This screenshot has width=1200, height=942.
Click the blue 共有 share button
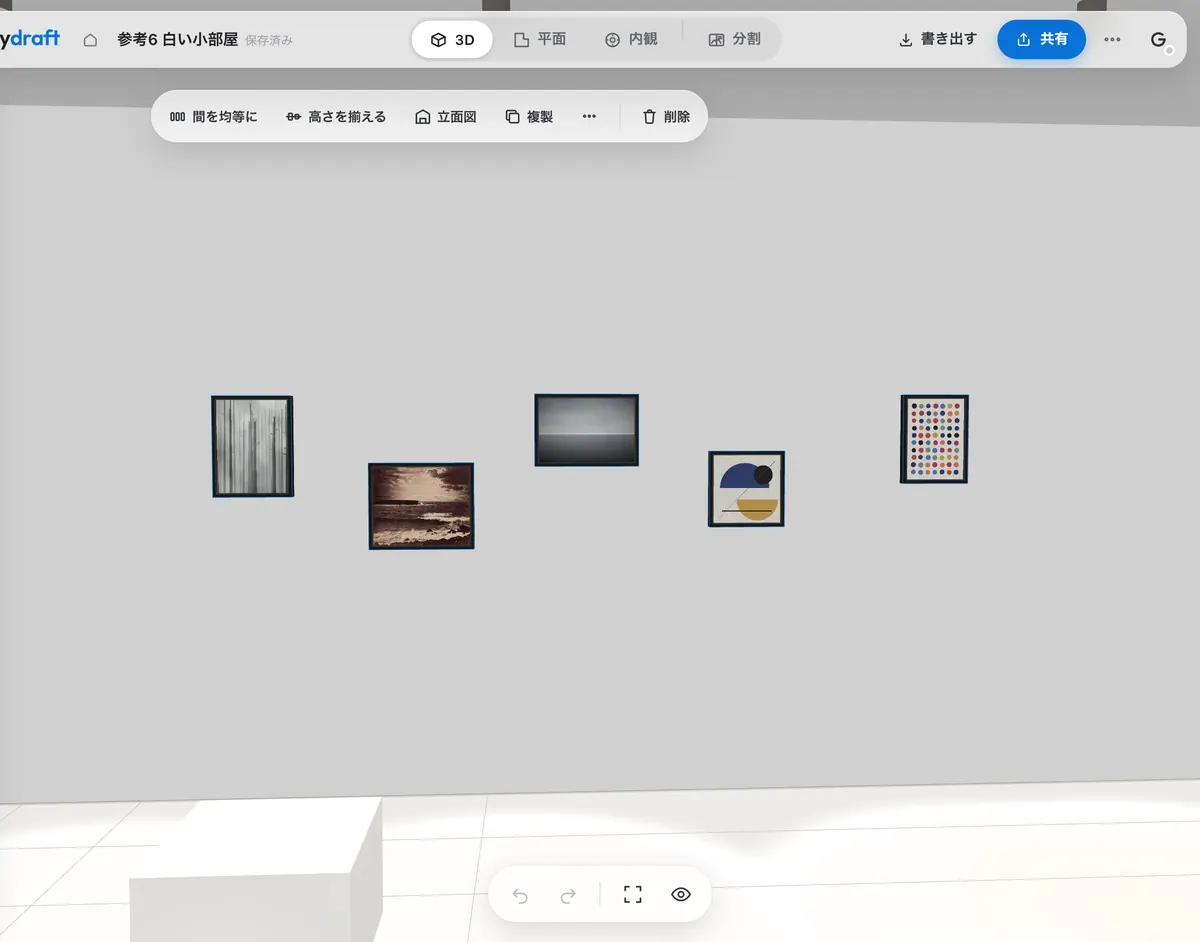1041,40
